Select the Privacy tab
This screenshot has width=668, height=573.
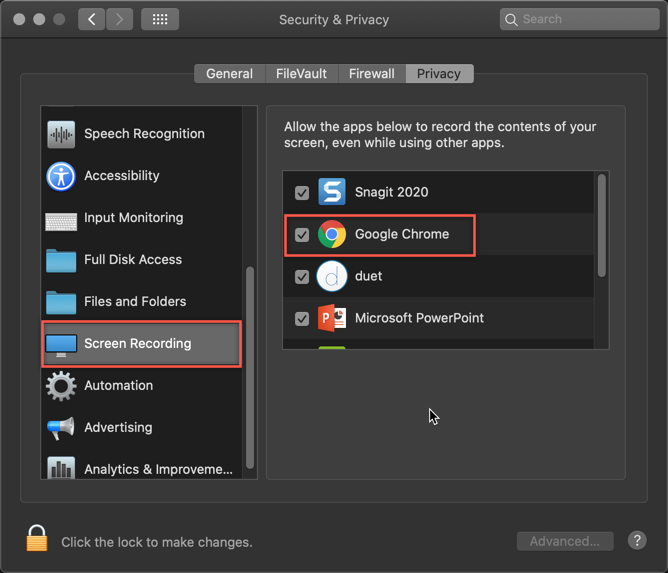(x=439, y=74)
